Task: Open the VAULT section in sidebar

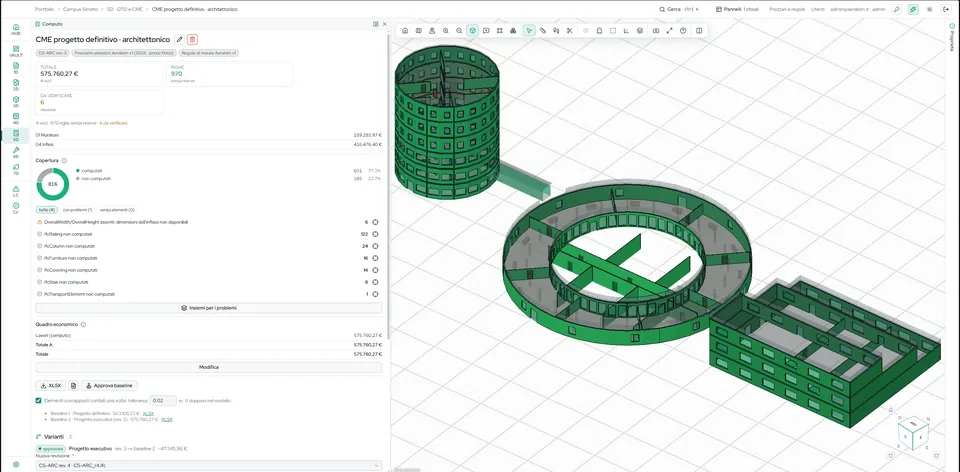Action: pyautogui.click(x=15, y=51)
